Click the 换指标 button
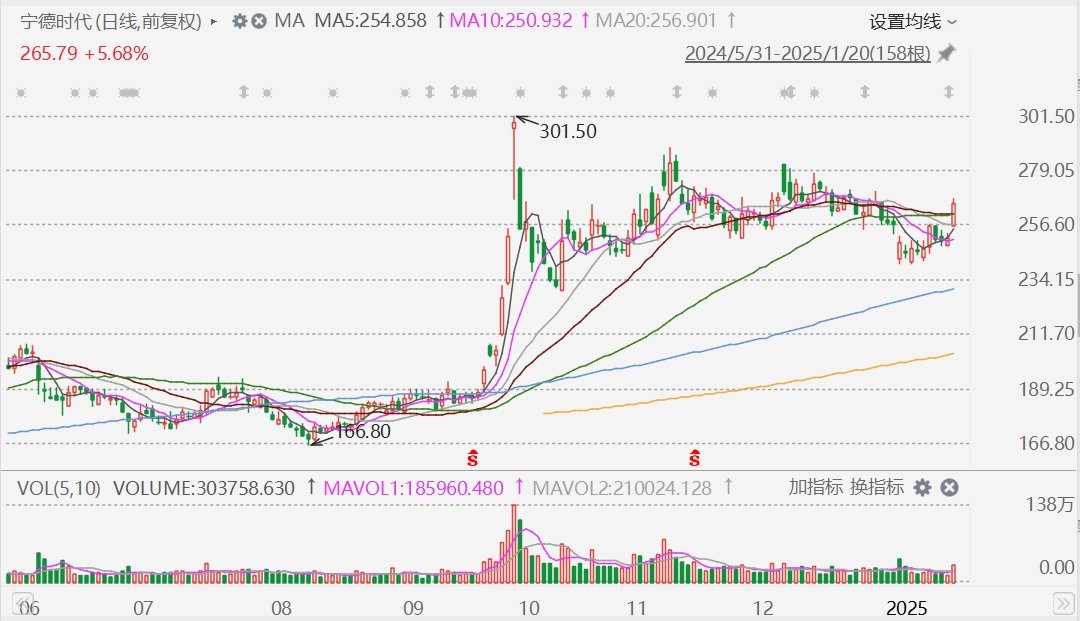 877,488
